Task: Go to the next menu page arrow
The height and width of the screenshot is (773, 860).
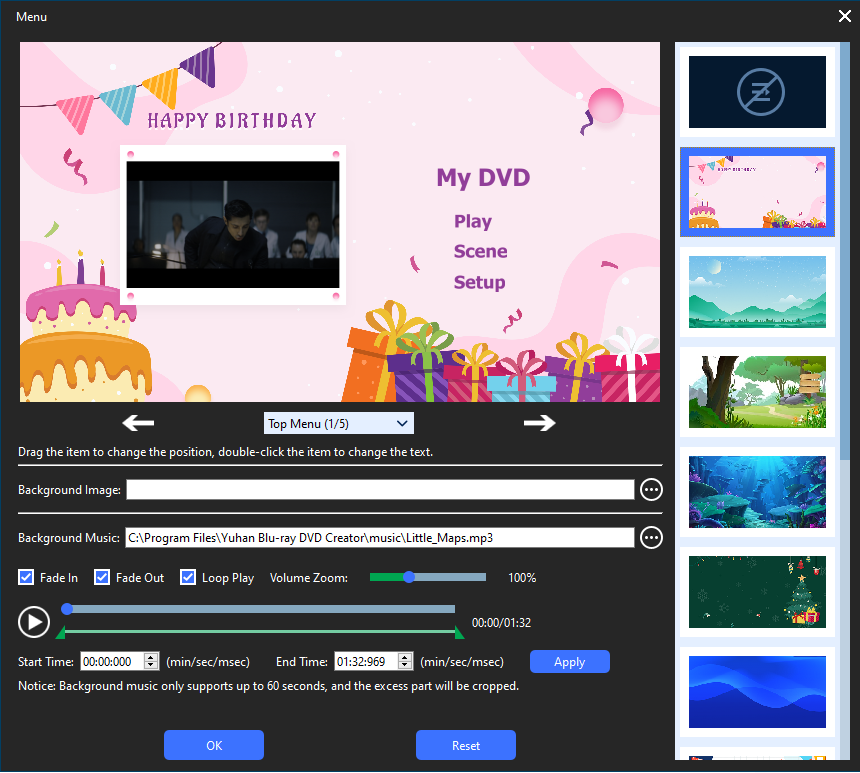Action: coord(539,423)
